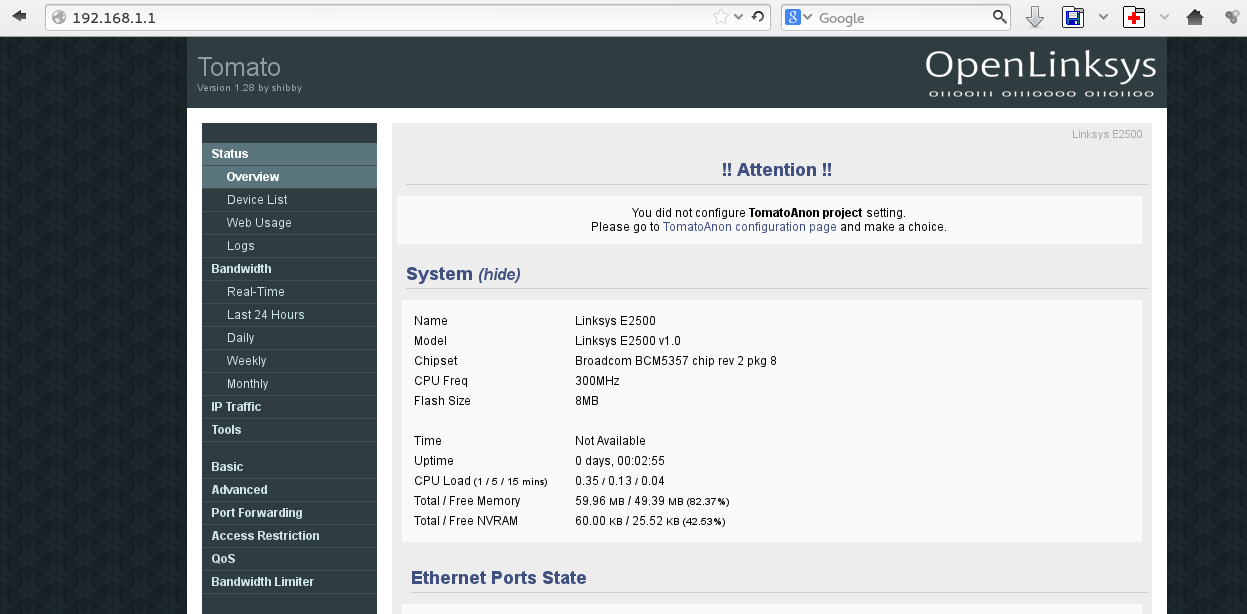The width and height of the screenshot is (1247, 614).
Task: Open the Status menu section
Action: coord(289,154)
